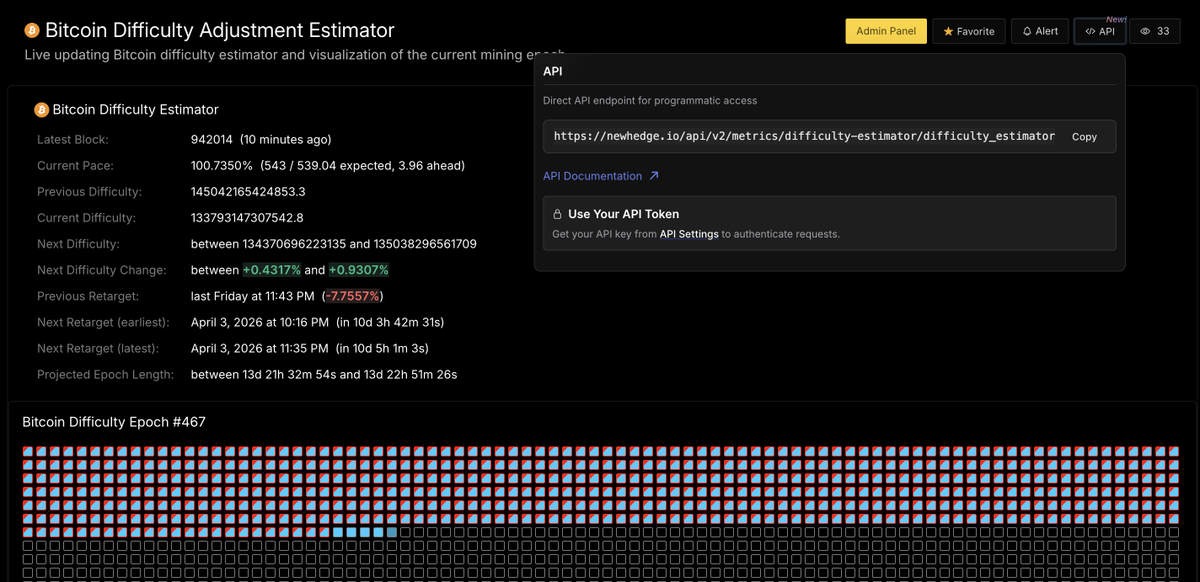Click the Bitcoin Difficulty Epoch #467 heading
This screenshot has height=582, width=1200.
(x=114, y=423)
